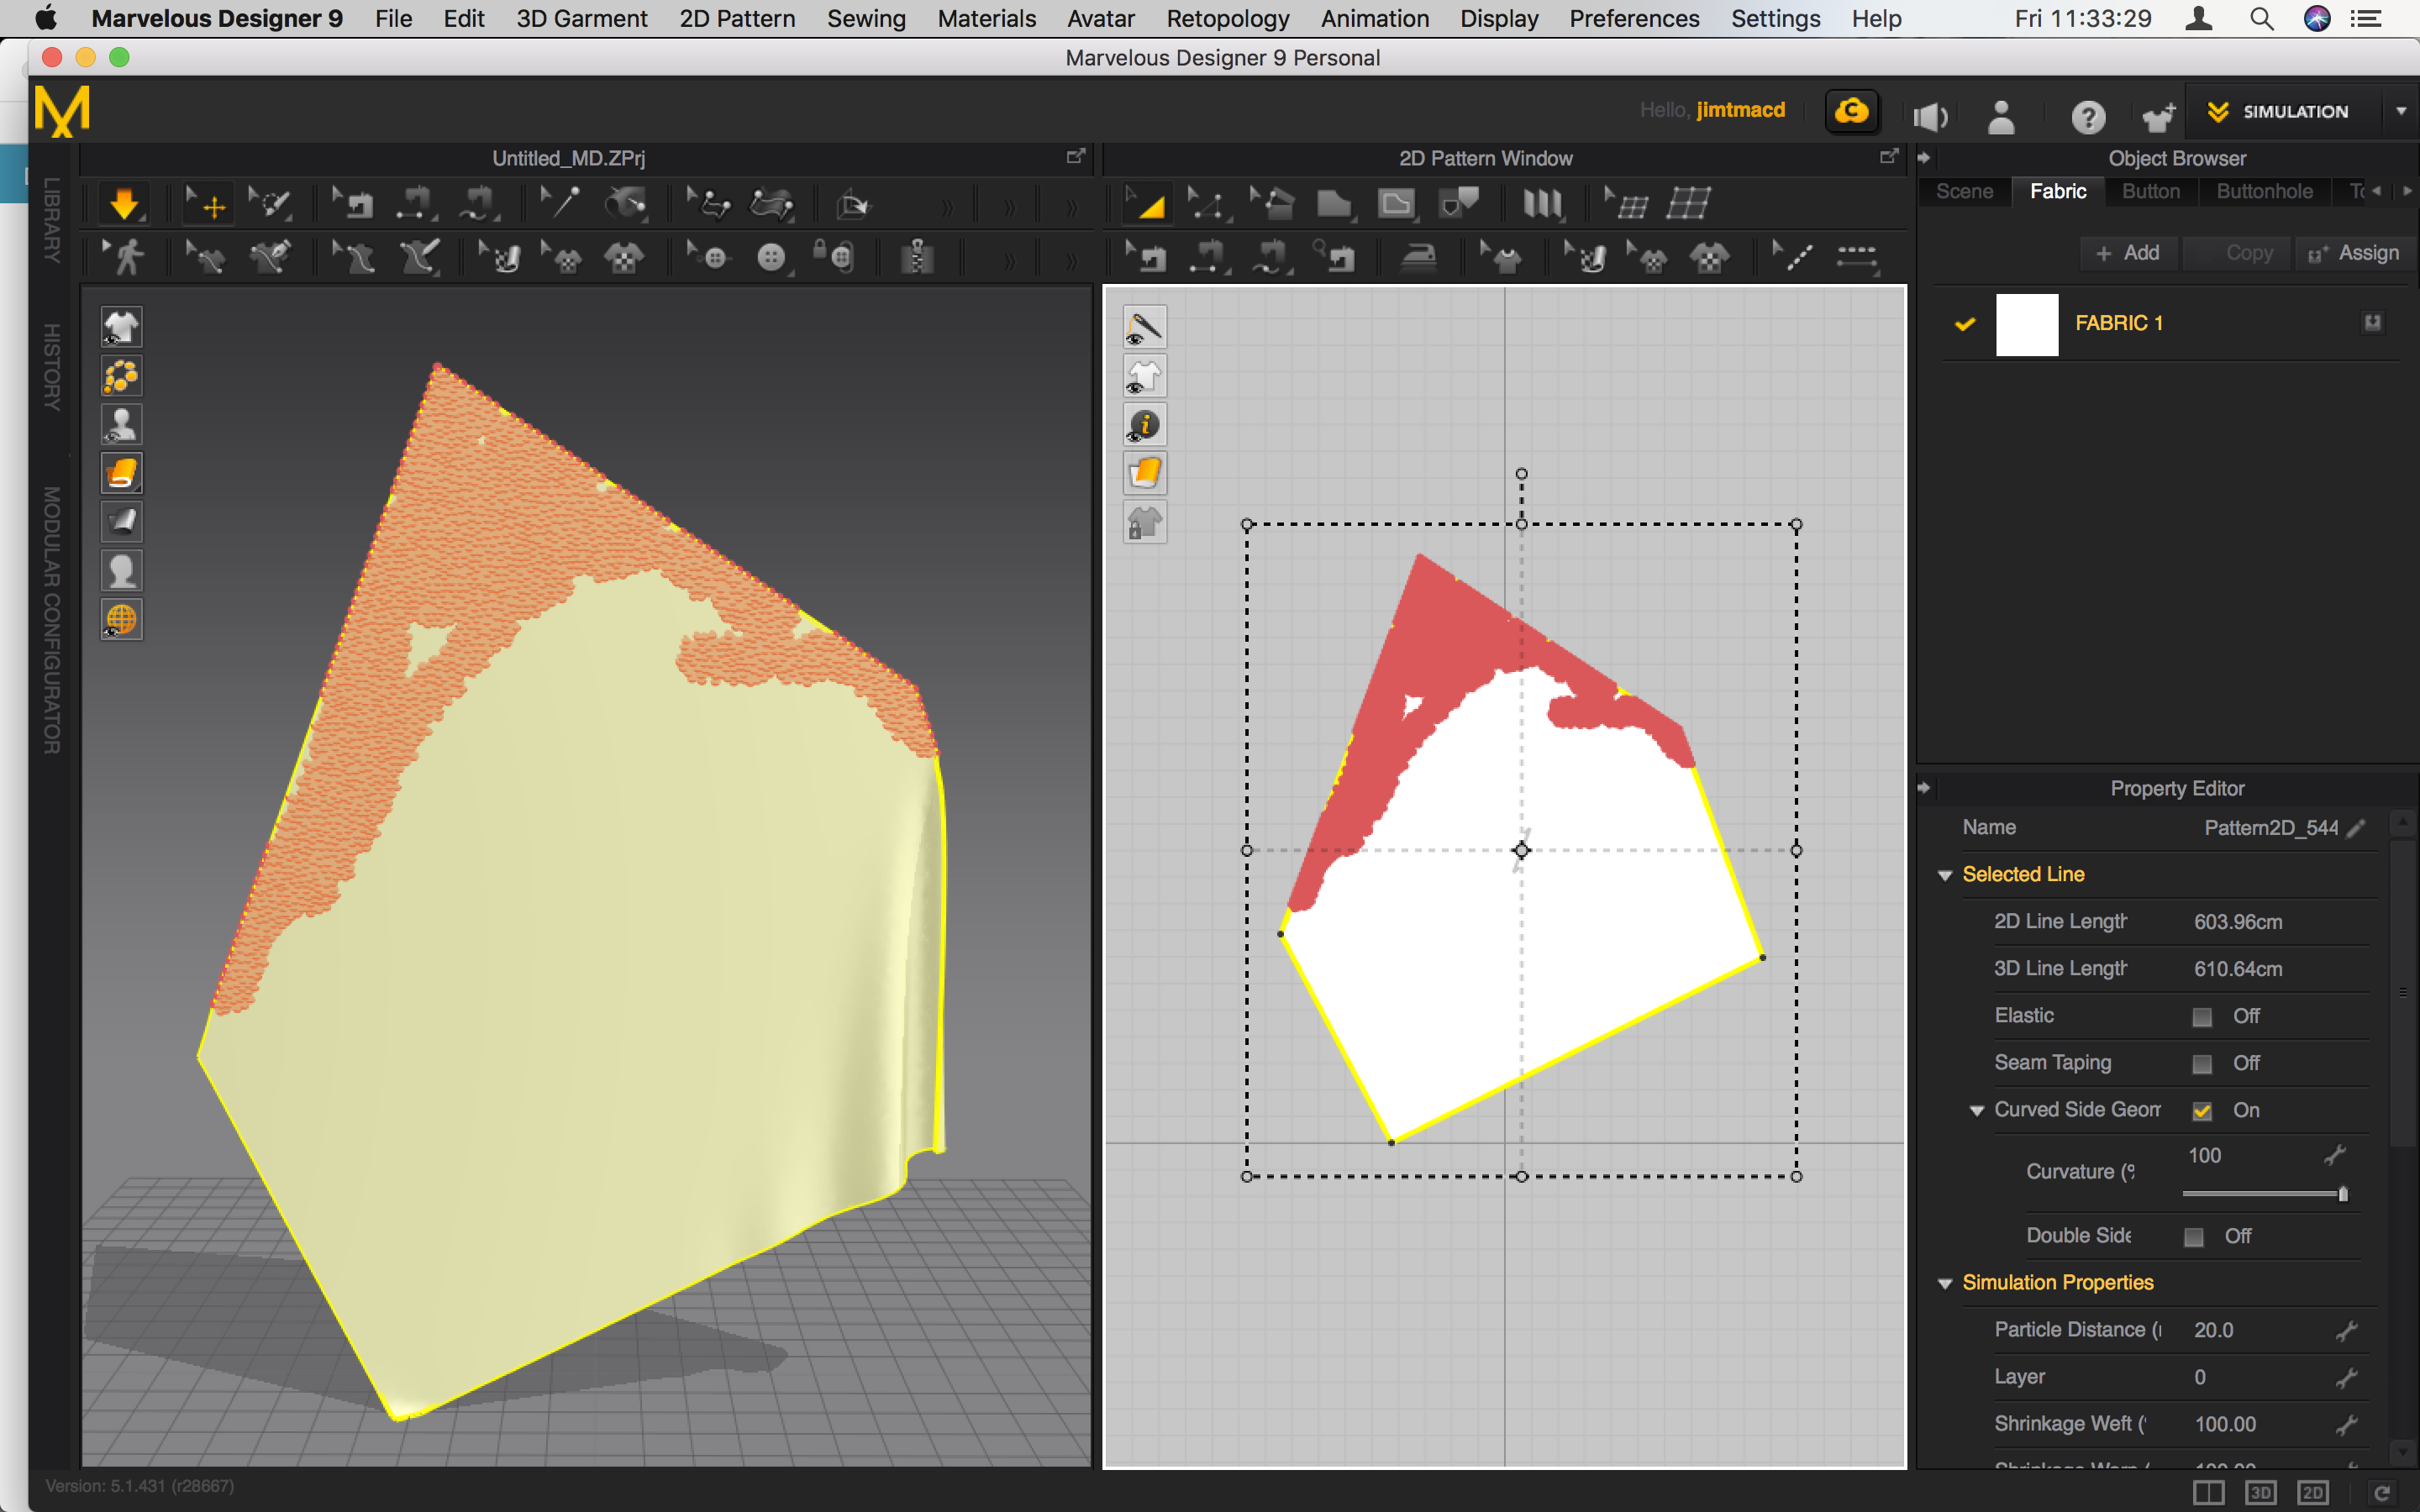Edit the Pattern2D_544 name field
Image resolution: width=2420 pixels, height=1512 pixels.
point(2356,827)
